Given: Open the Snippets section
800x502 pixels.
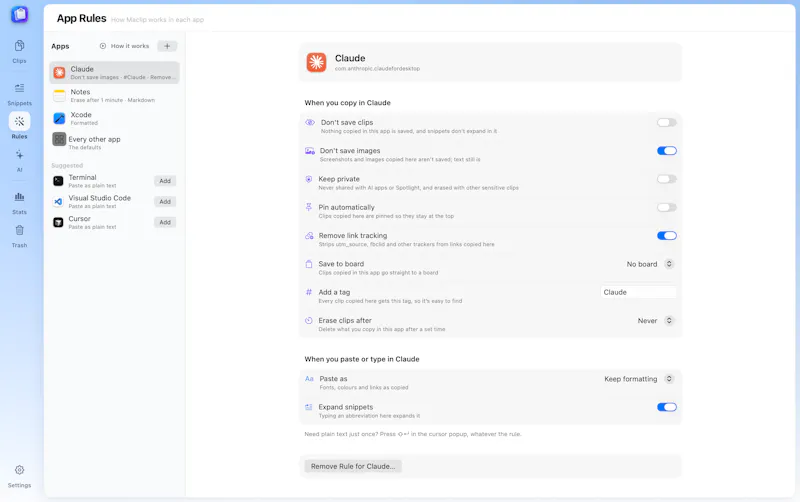Looking at the screenshot, I should 19,94.
